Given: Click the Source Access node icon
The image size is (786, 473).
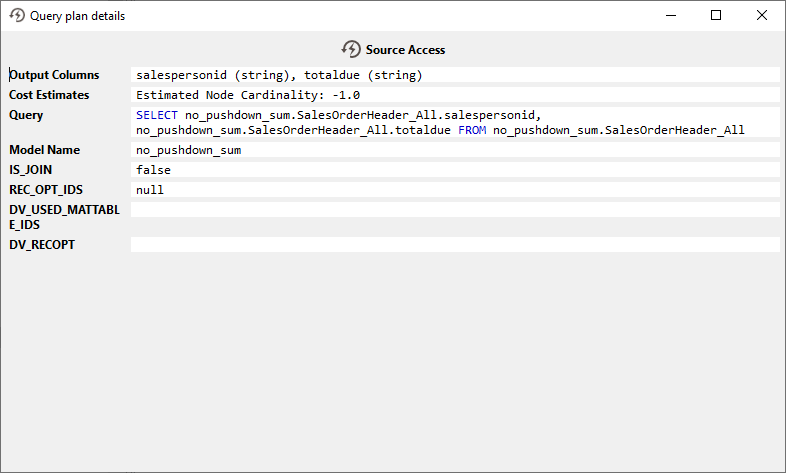Looking at the screenshot, I should point(351,49).
